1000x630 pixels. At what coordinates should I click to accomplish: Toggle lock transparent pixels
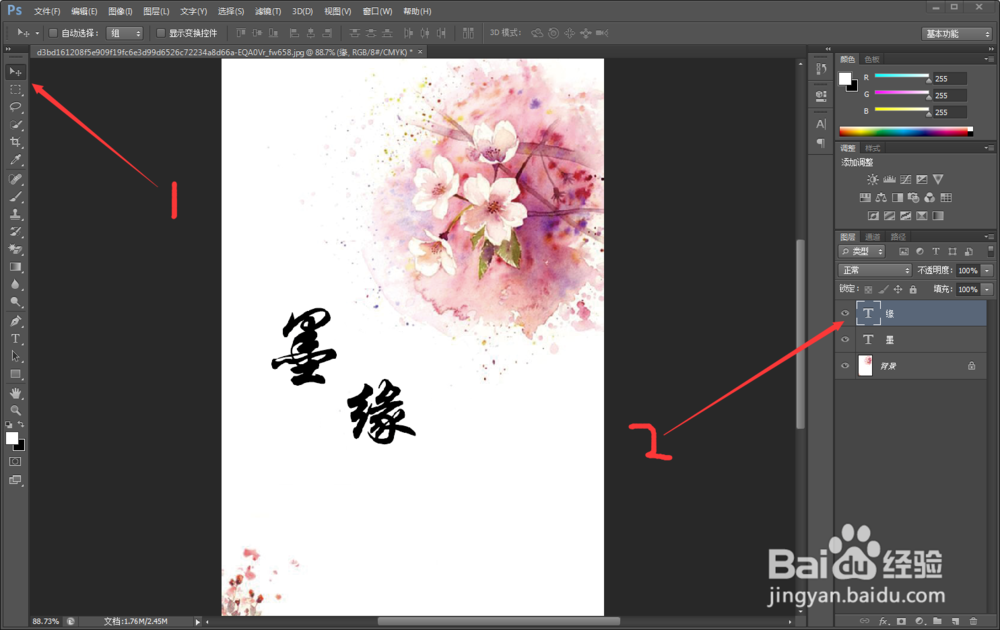point(868,289)
